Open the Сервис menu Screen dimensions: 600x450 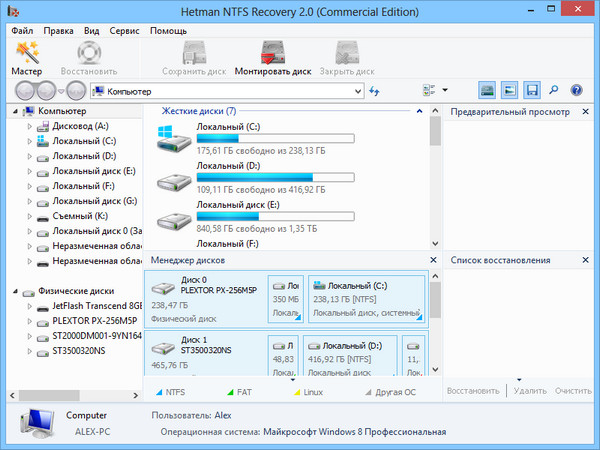click(x=124, y=31)
